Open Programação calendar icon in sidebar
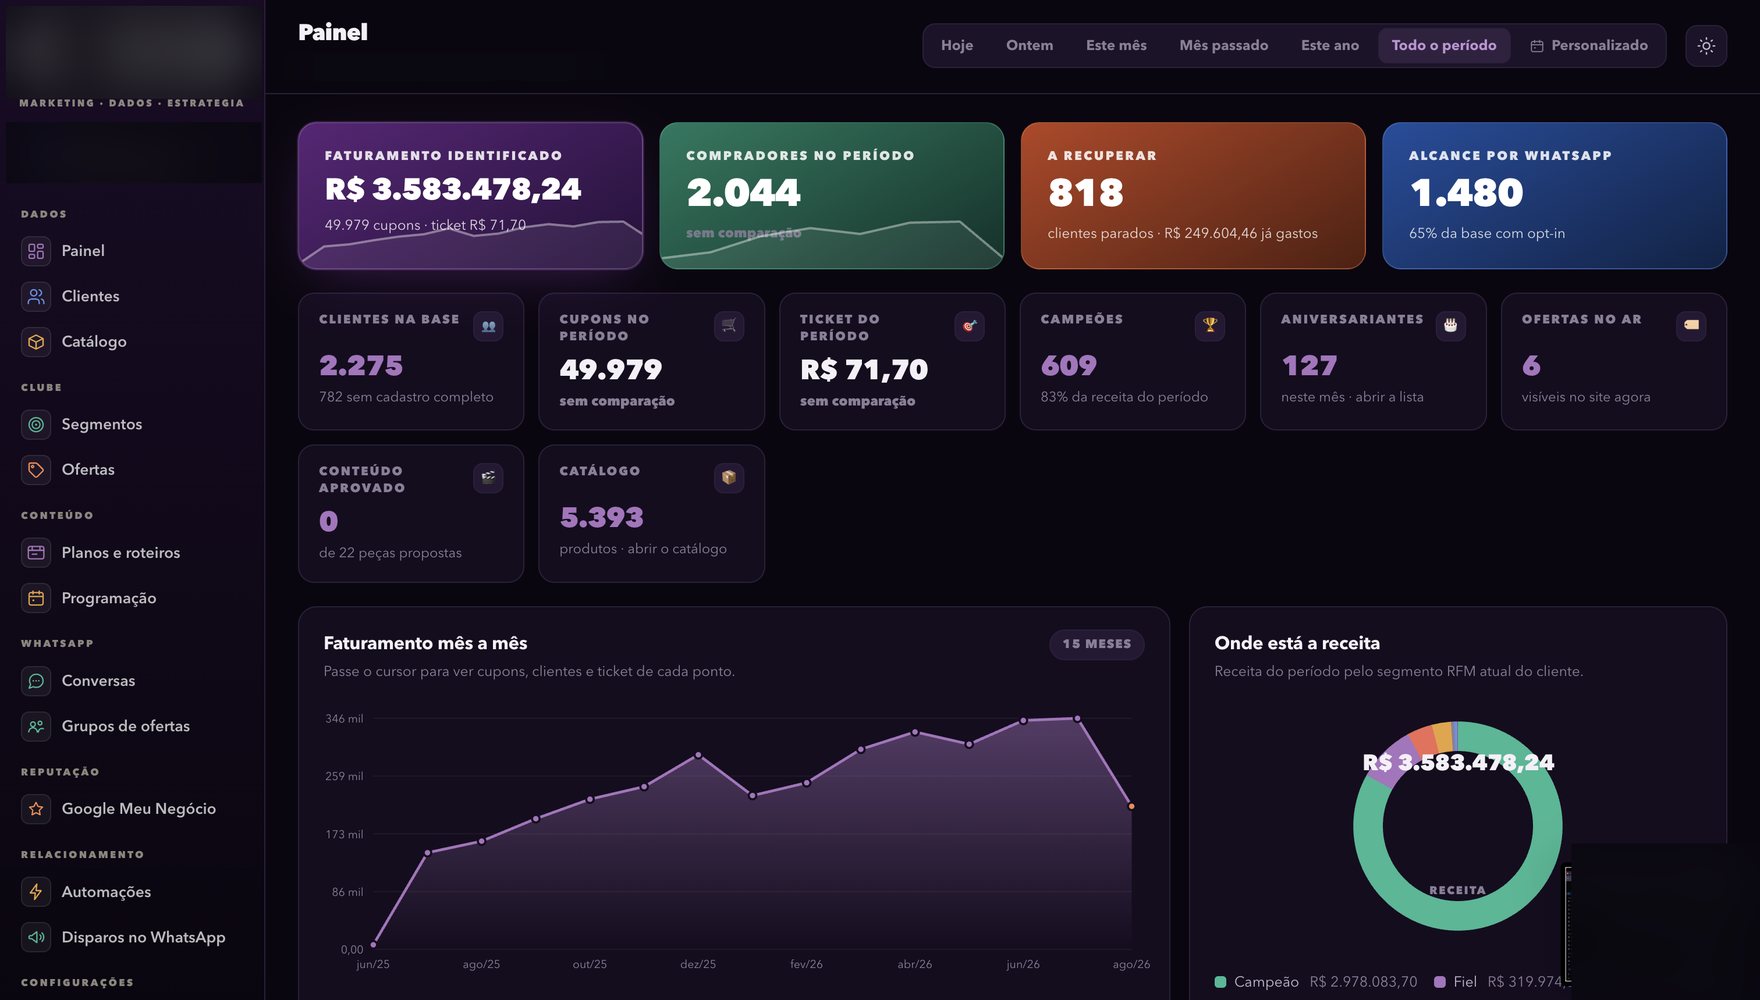 click(36, 598)
